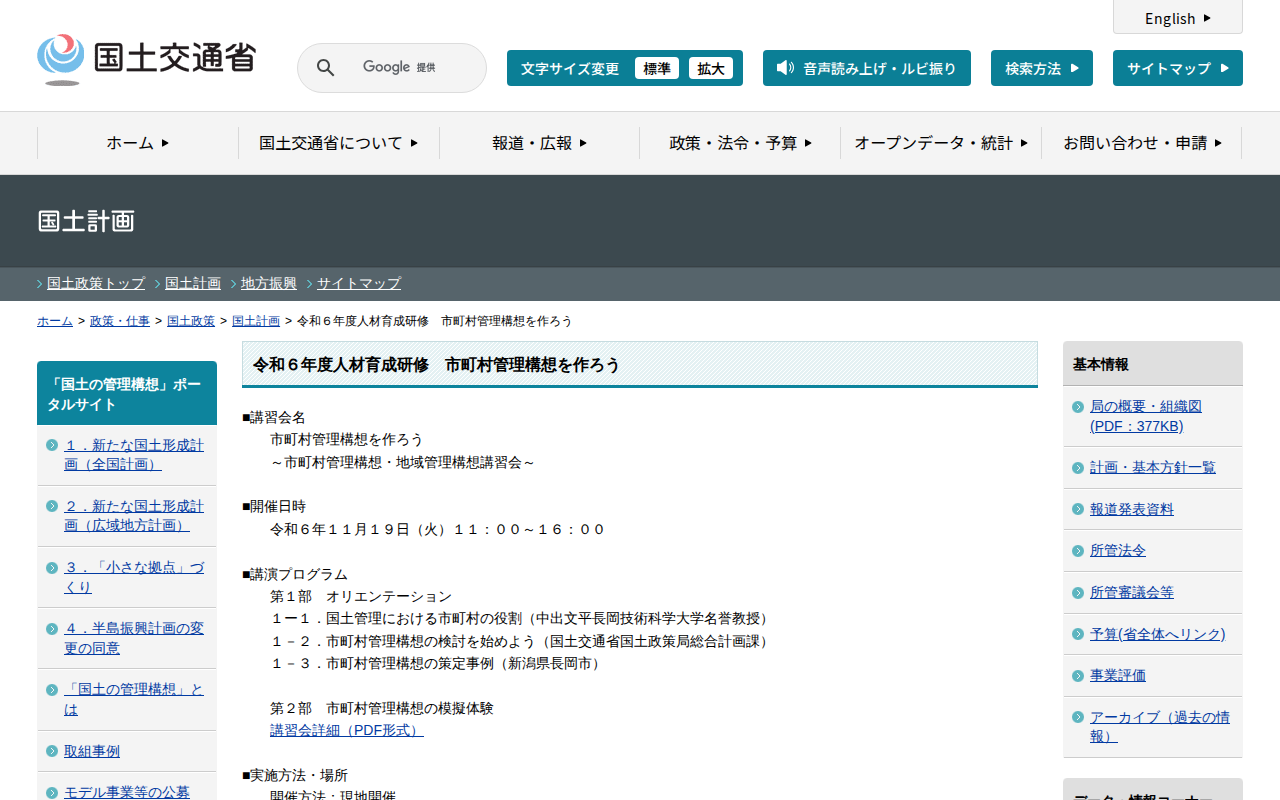The width and height of the screenshot is (1280, 800).
Task: Open 計画・基本方針一覧 sidebar link
Action: (x=1152, y=467)
